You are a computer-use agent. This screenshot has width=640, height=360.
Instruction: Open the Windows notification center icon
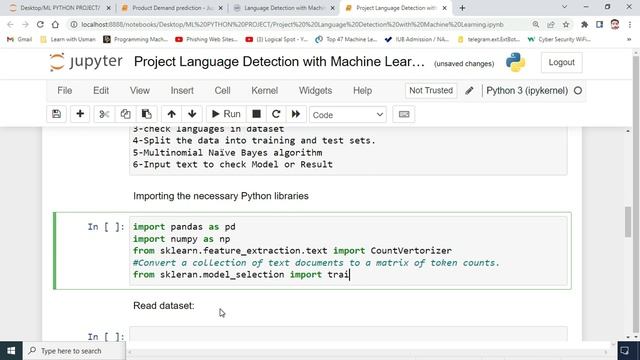coord(624,351)
